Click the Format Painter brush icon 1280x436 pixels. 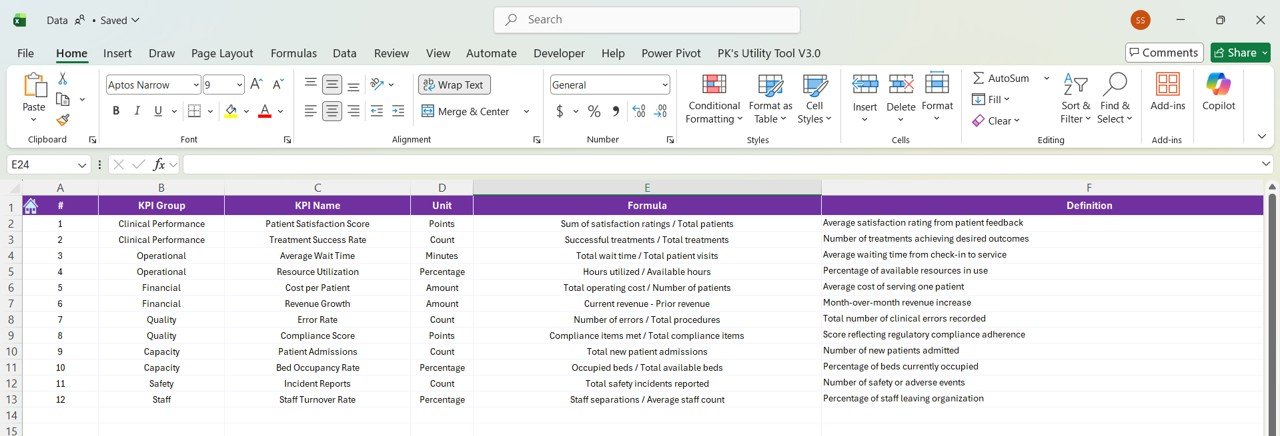[63, 120]
